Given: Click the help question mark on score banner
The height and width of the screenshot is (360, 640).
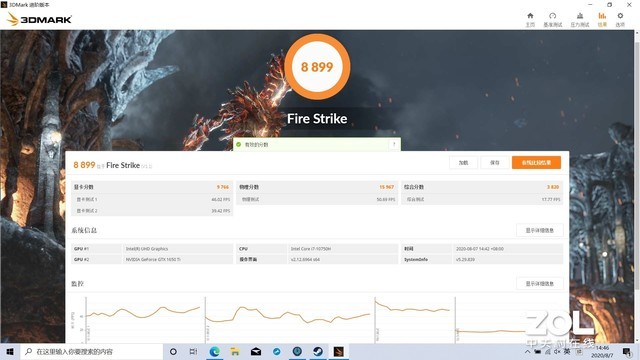Looking at the screenshot, I should point(394,144).
